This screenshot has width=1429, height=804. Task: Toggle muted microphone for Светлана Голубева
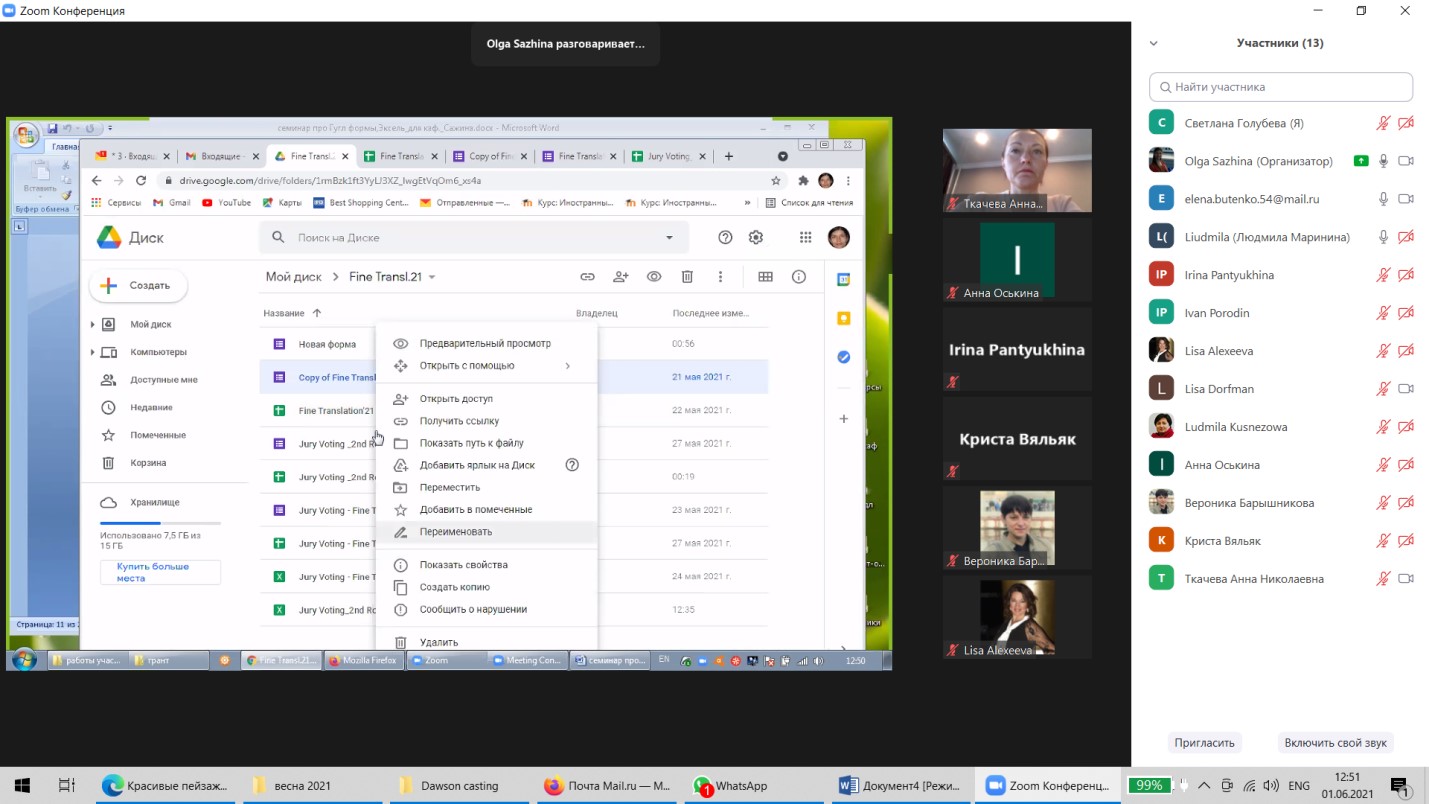click(x=1384, y=123)
